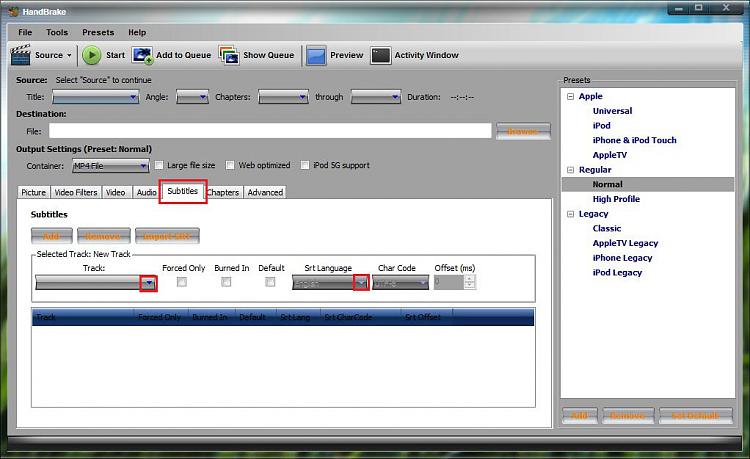The image size is (750, 459).
Task: Collapse the Legacy presets group
Action: coord(570,214)
